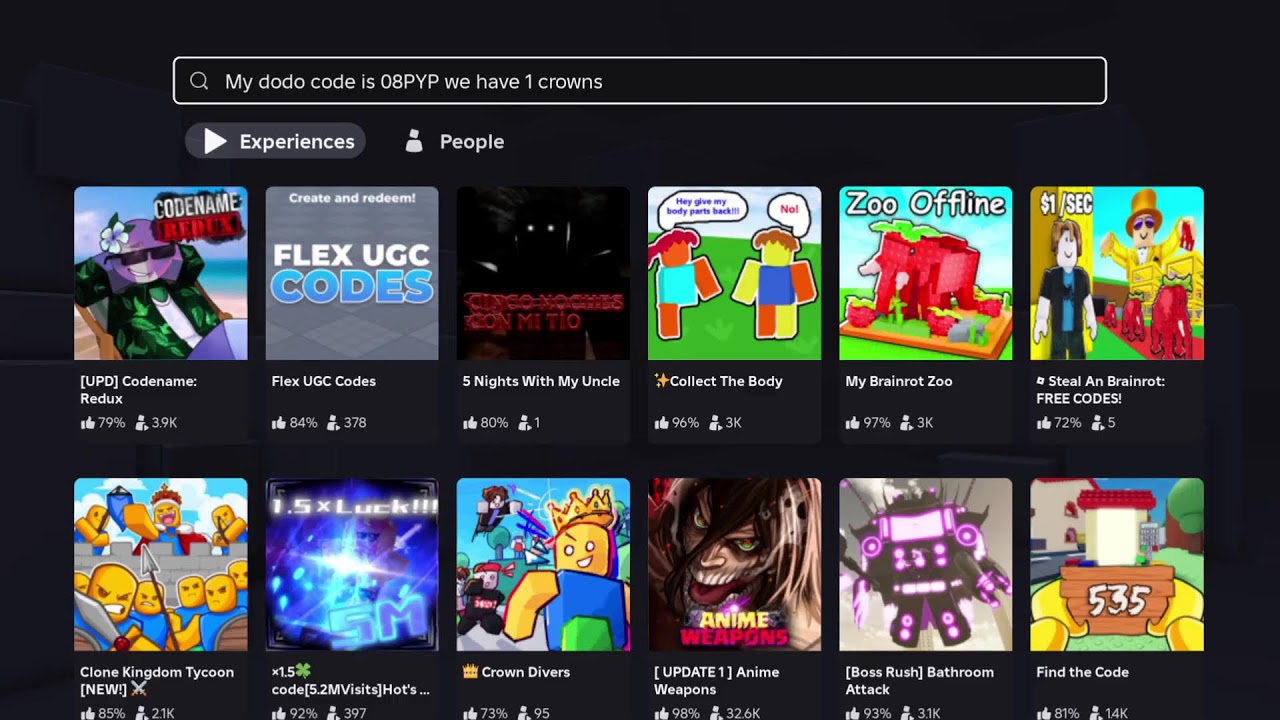This screenshot has width=1280, height=720.
Task: Click the 'My Brainrot Zoo' title text
Action: [899, 381]
